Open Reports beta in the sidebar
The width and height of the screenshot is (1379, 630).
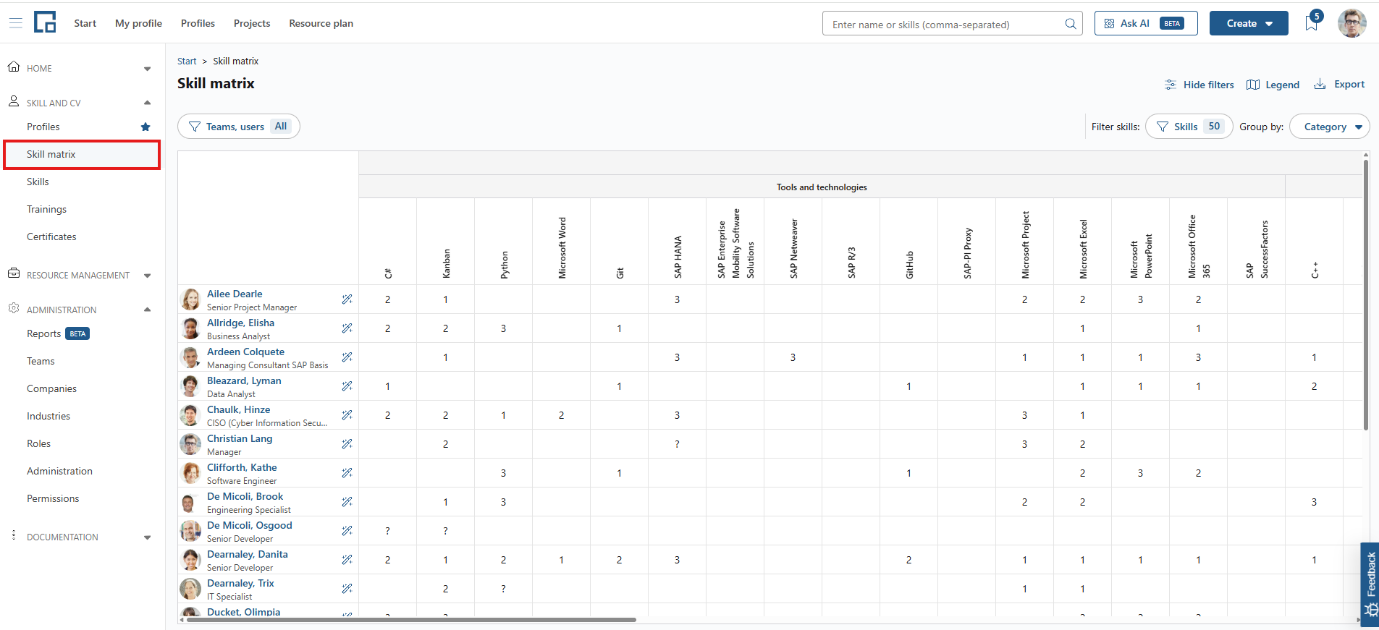coord(58,333)
